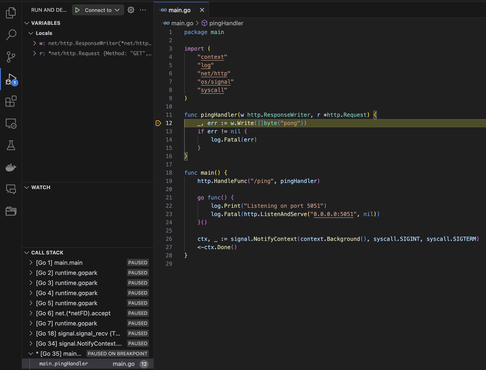Open the Testing flask view

pyautogui.click(x=11, y=145)
